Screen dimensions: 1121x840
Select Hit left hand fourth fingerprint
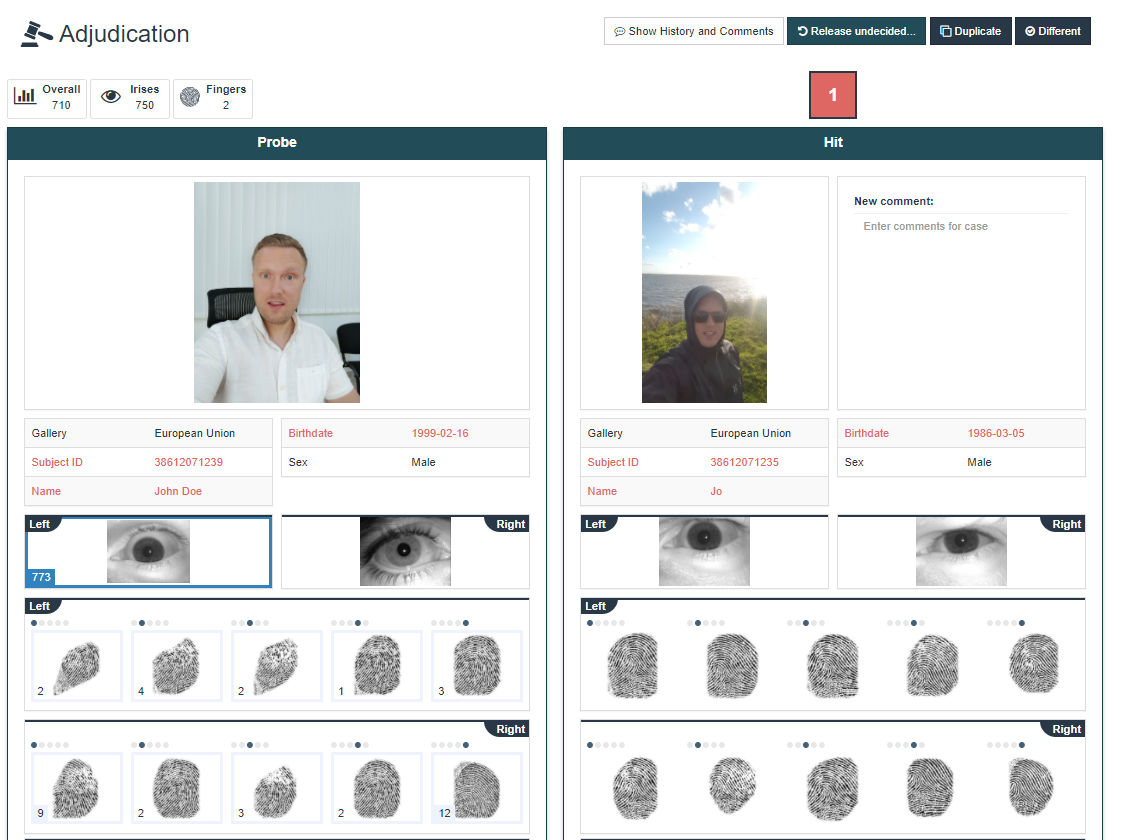[x=932, y=665]
